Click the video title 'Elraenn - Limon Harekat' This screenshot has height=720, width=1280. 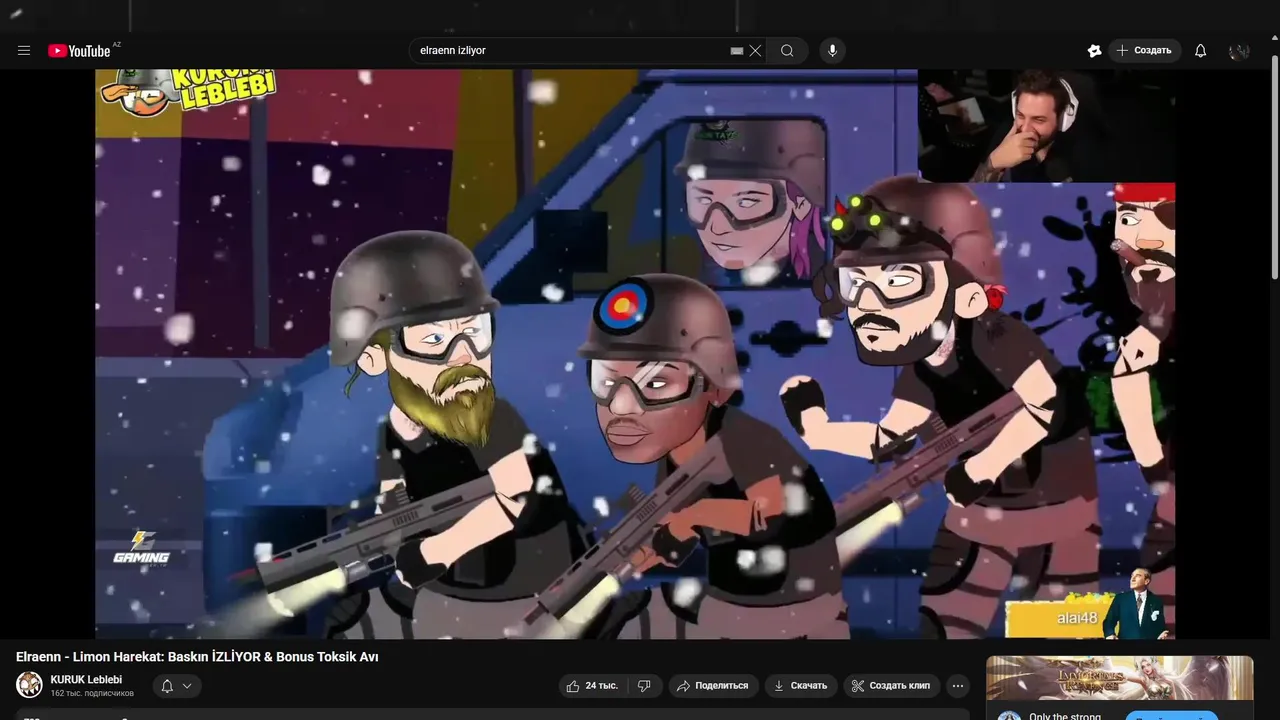(x=197, y=657)
